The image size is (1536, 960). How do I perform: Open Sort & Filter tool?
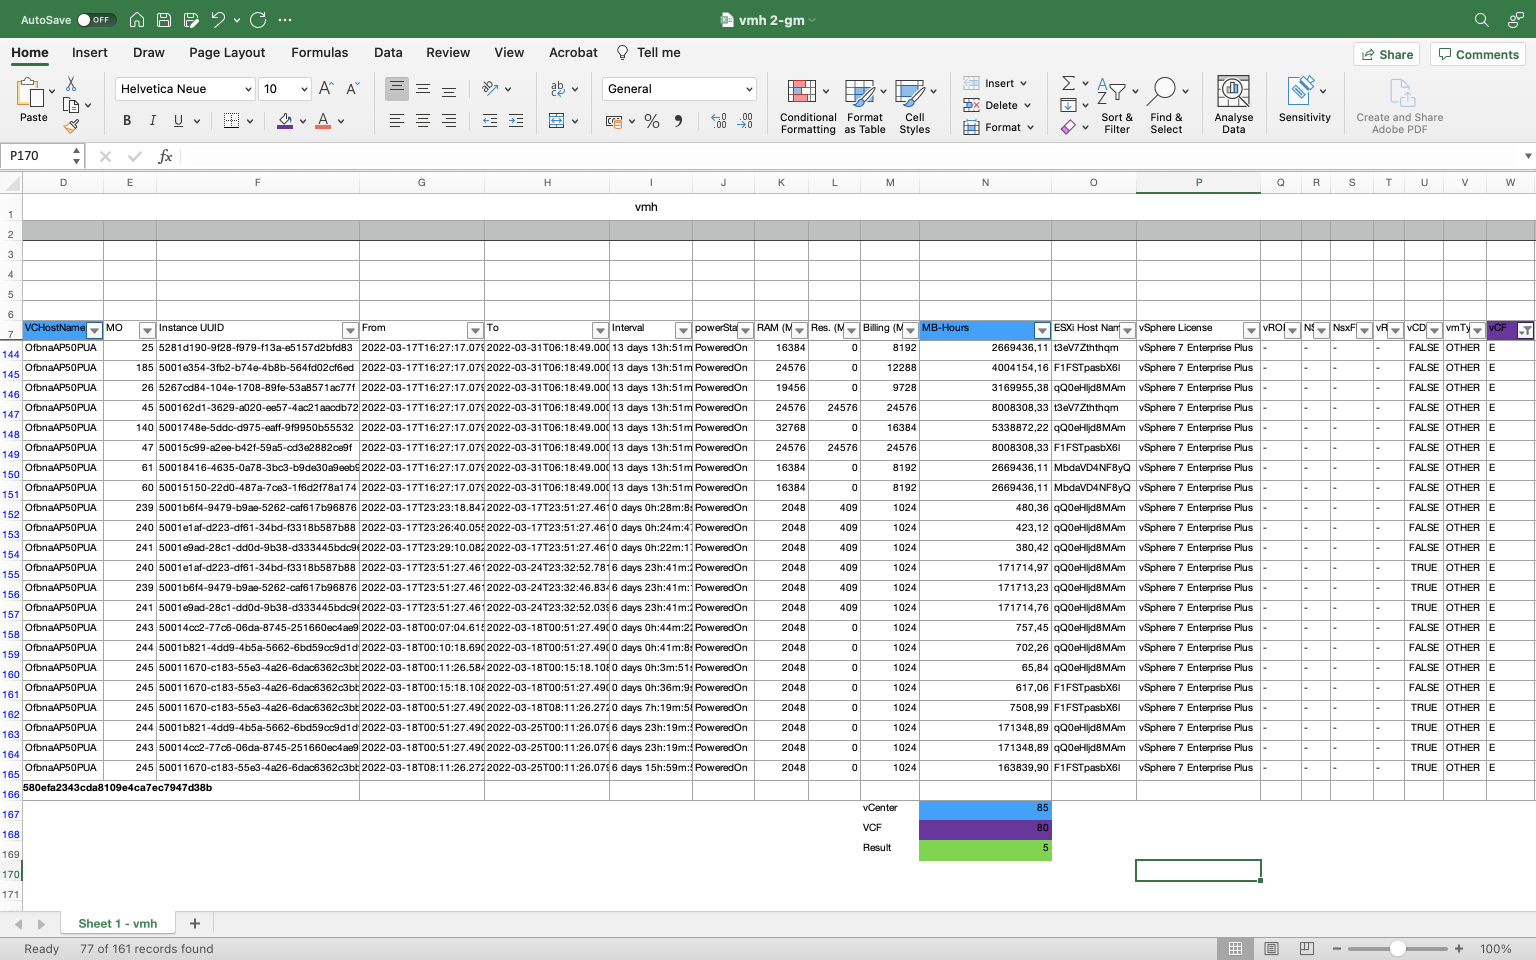(x=1116, y=105)
